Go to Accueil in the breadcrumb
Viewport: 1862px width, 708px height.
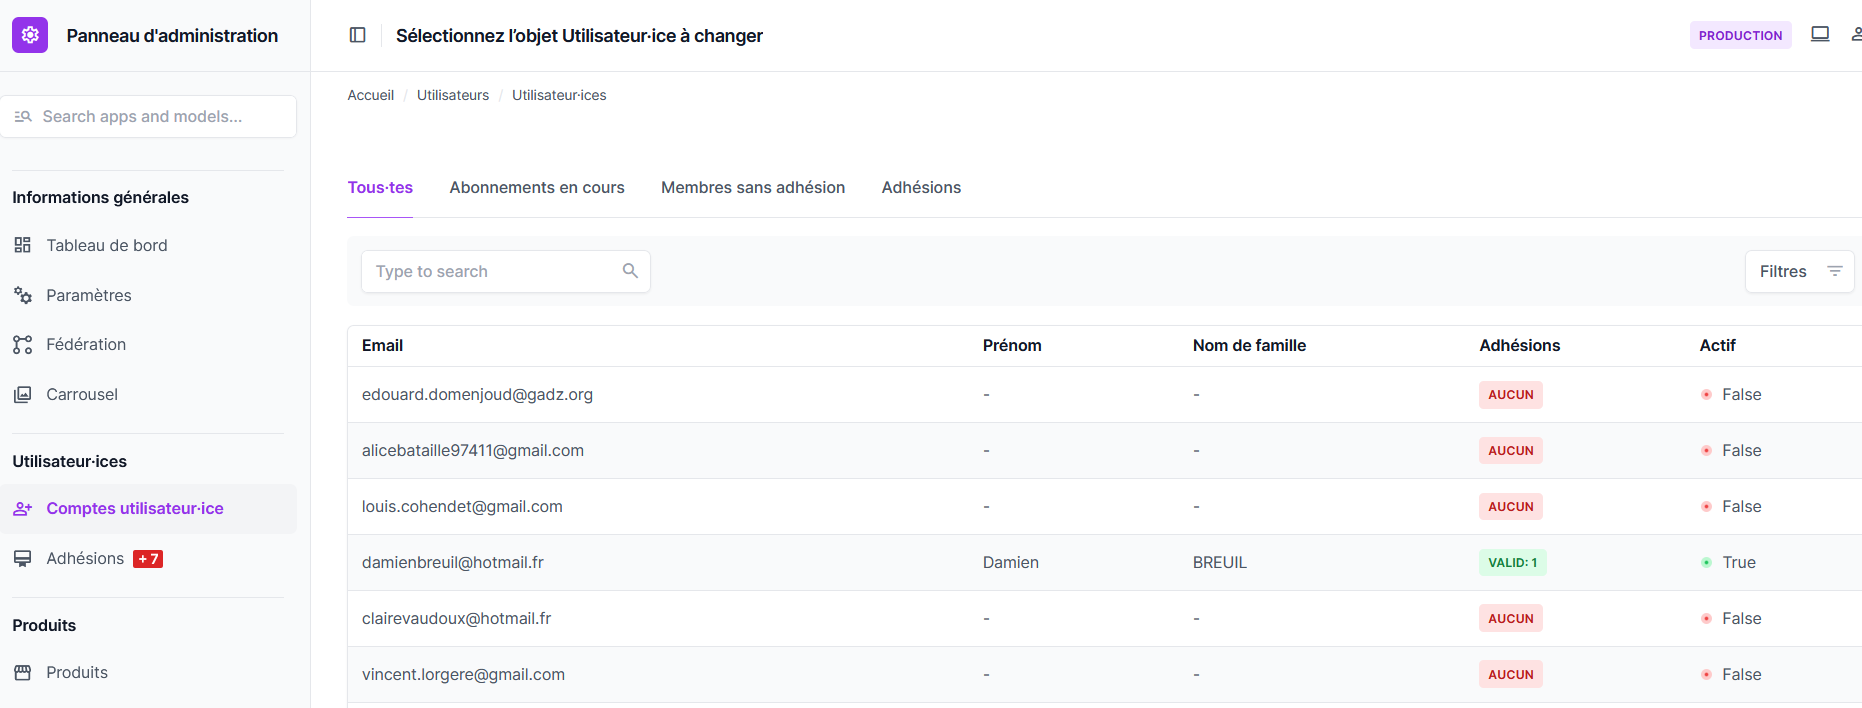[x=370, y=95]
